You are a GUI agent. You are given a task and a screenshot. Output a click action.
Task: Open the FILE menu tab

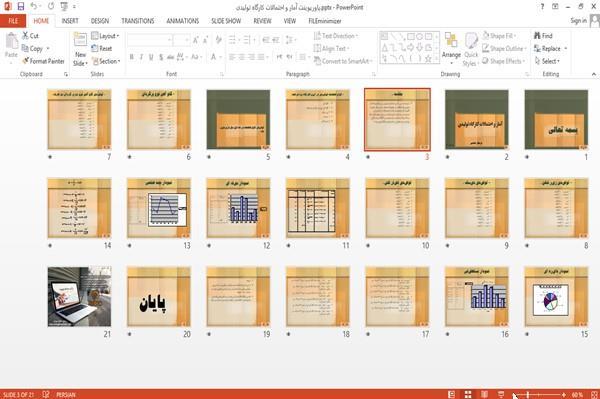(x=13, y=21)
